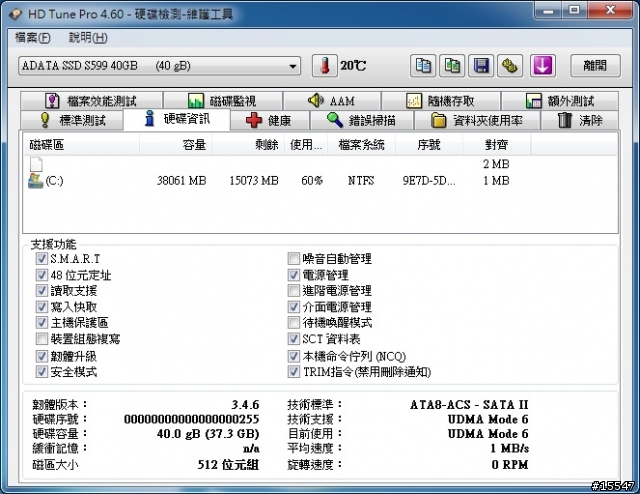The height and width of the screenshot is (494, 640).
Task: Click the 檔案系統 column header
Action: pos(362,145)
